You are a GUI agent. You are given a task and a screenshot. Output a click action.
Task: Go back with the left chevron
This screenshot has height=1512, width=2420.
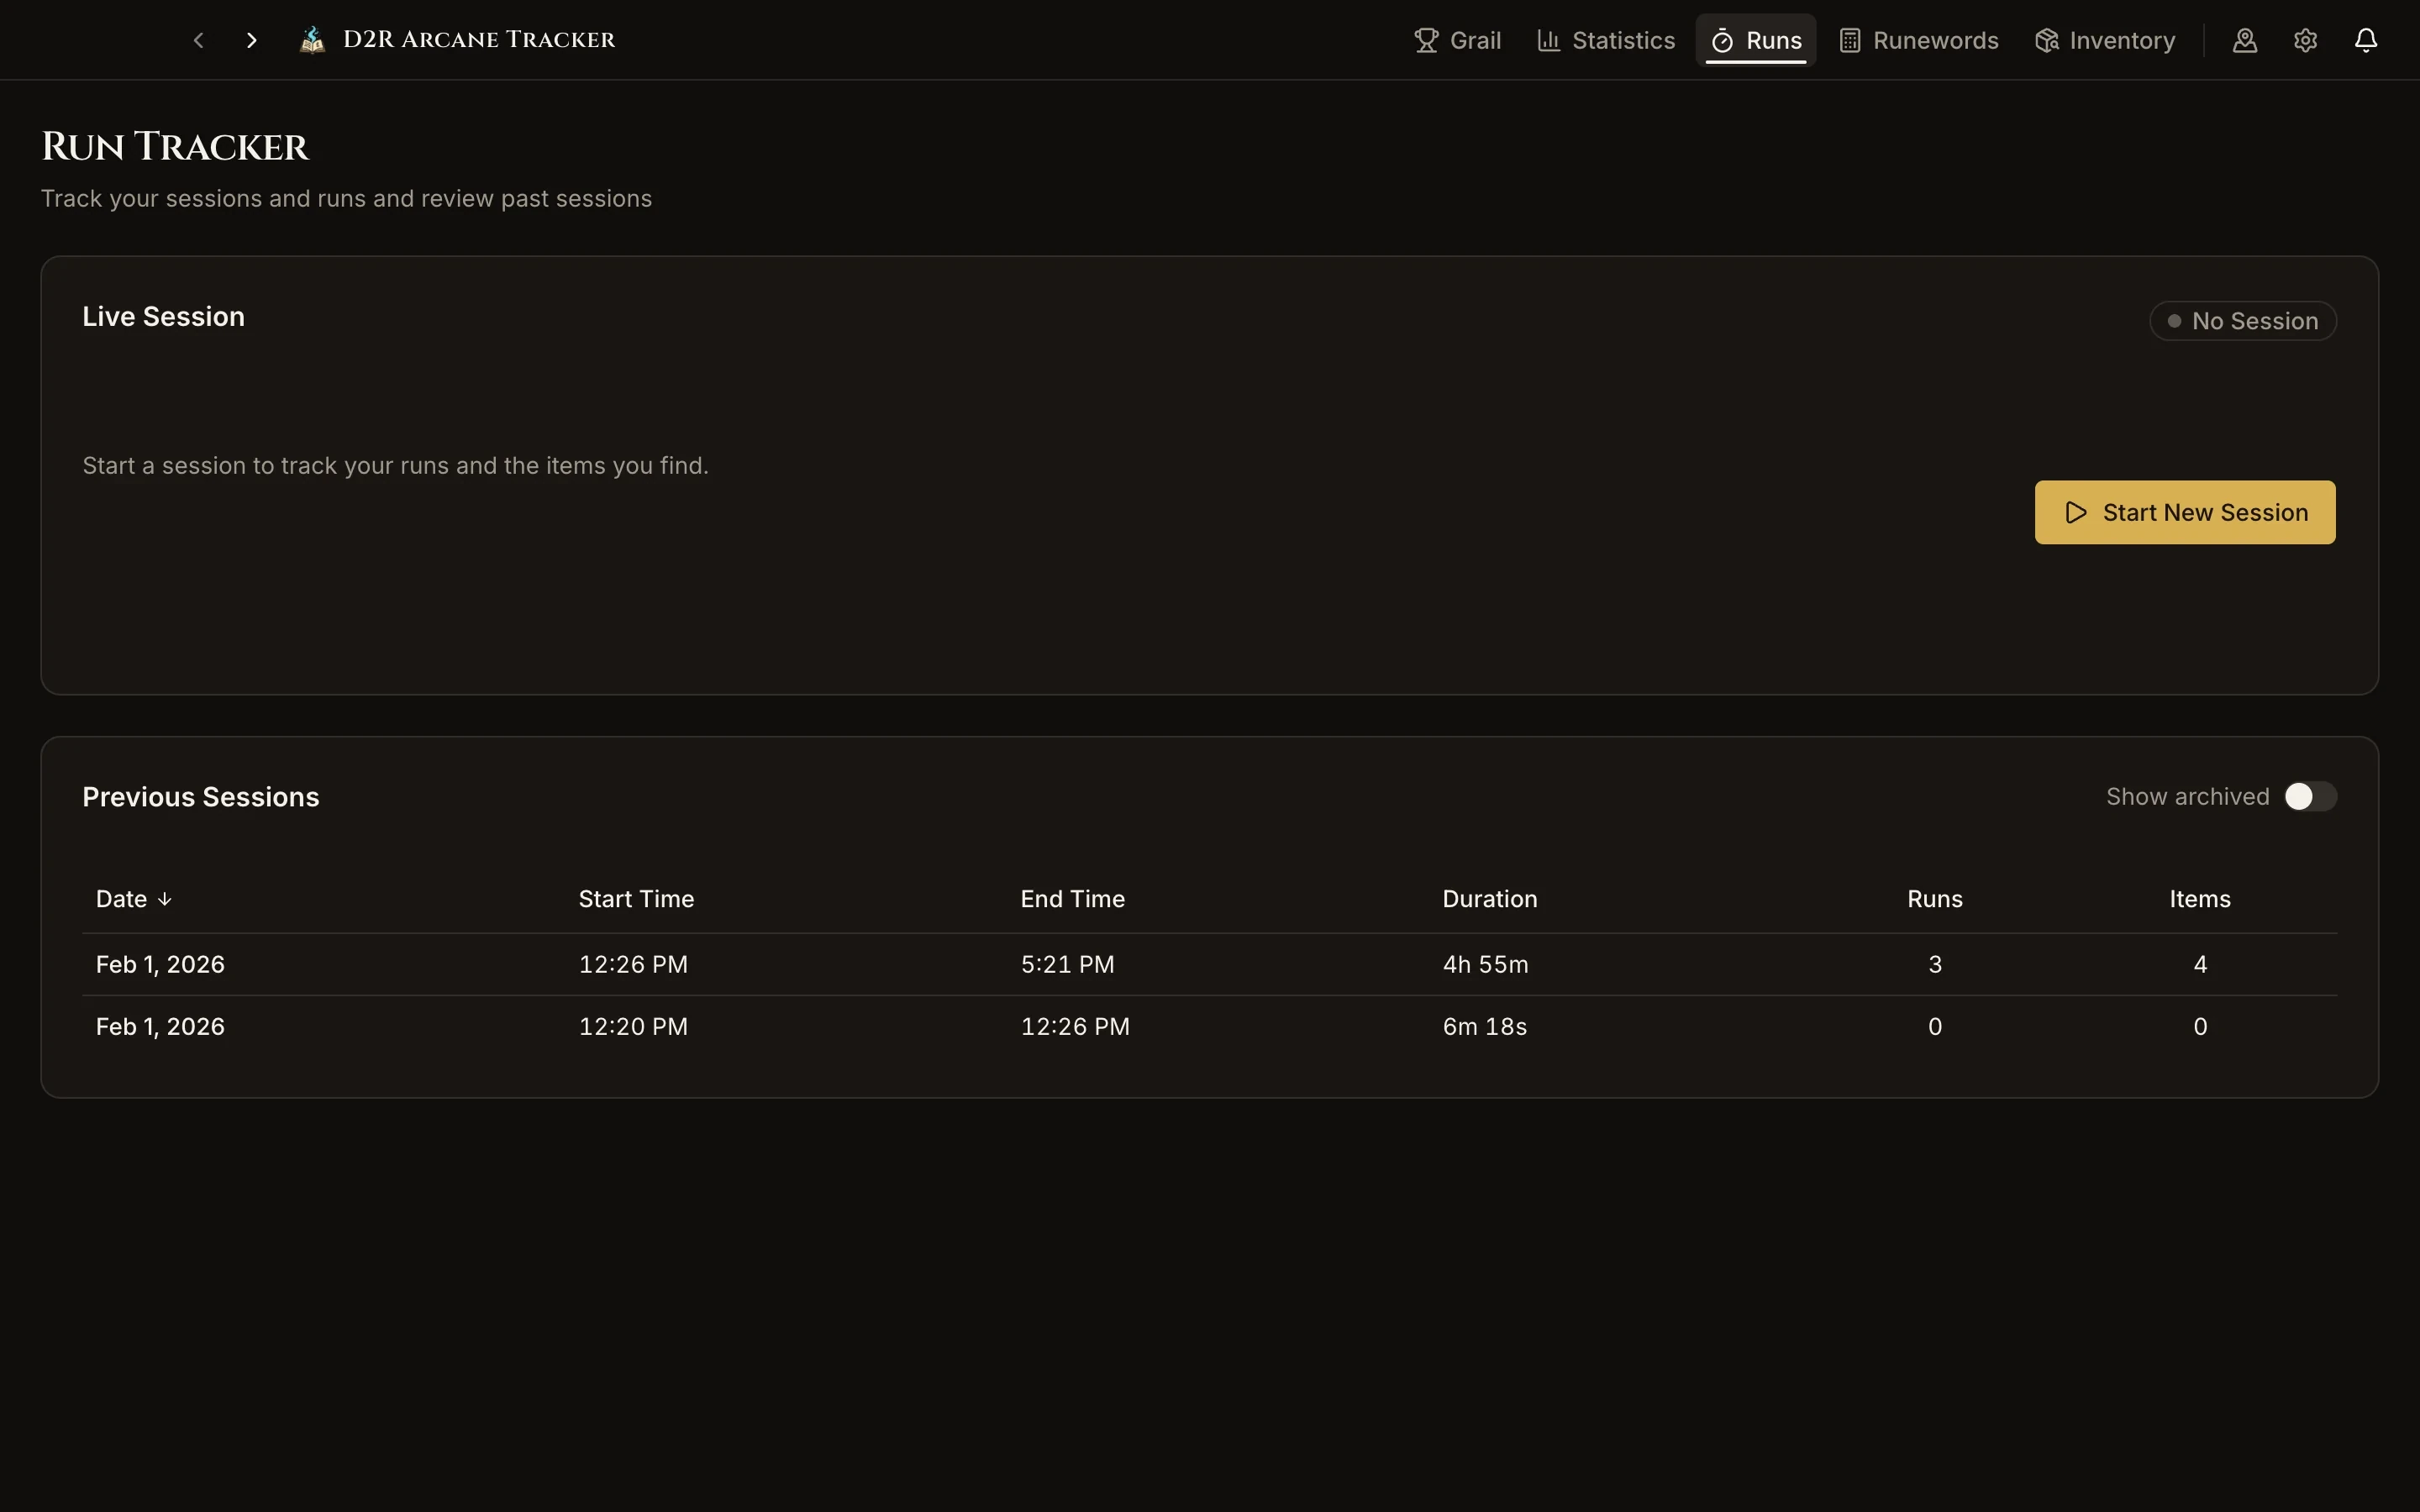tap(198, 40)
